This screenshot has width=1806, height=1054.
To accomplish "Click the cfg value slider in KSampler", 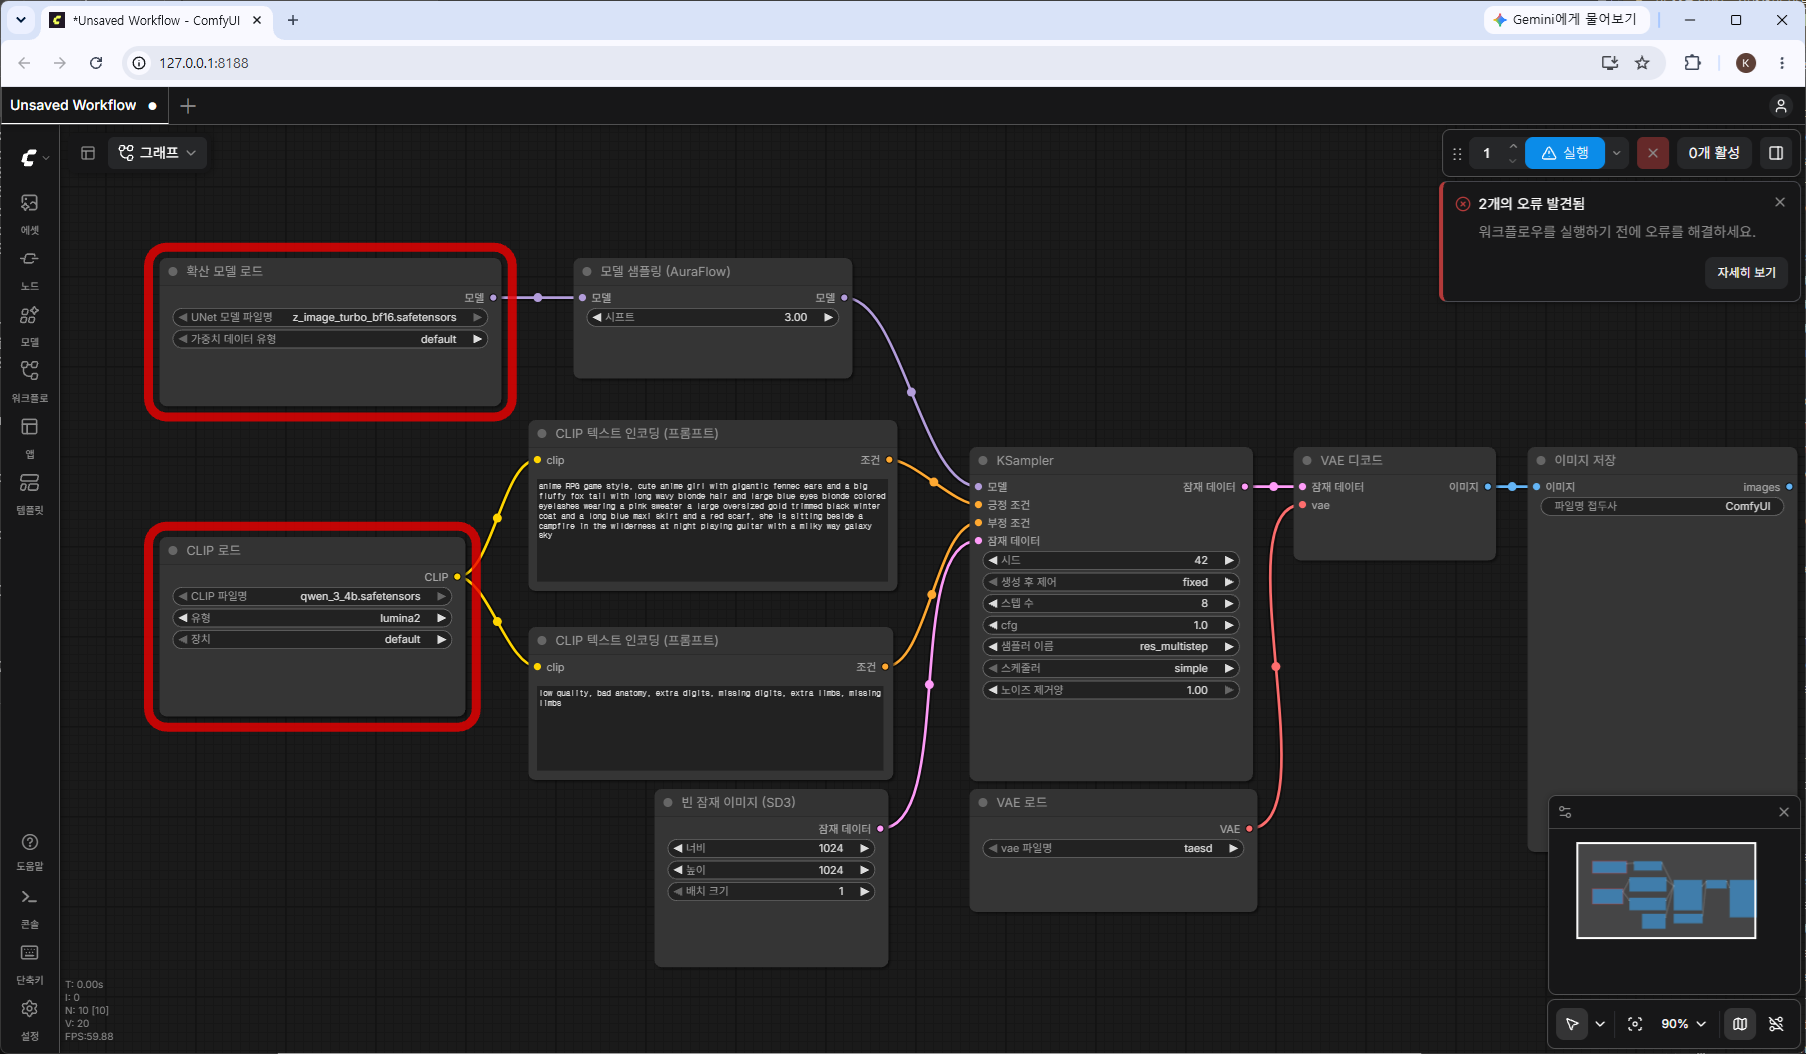I will (1111, 625).
